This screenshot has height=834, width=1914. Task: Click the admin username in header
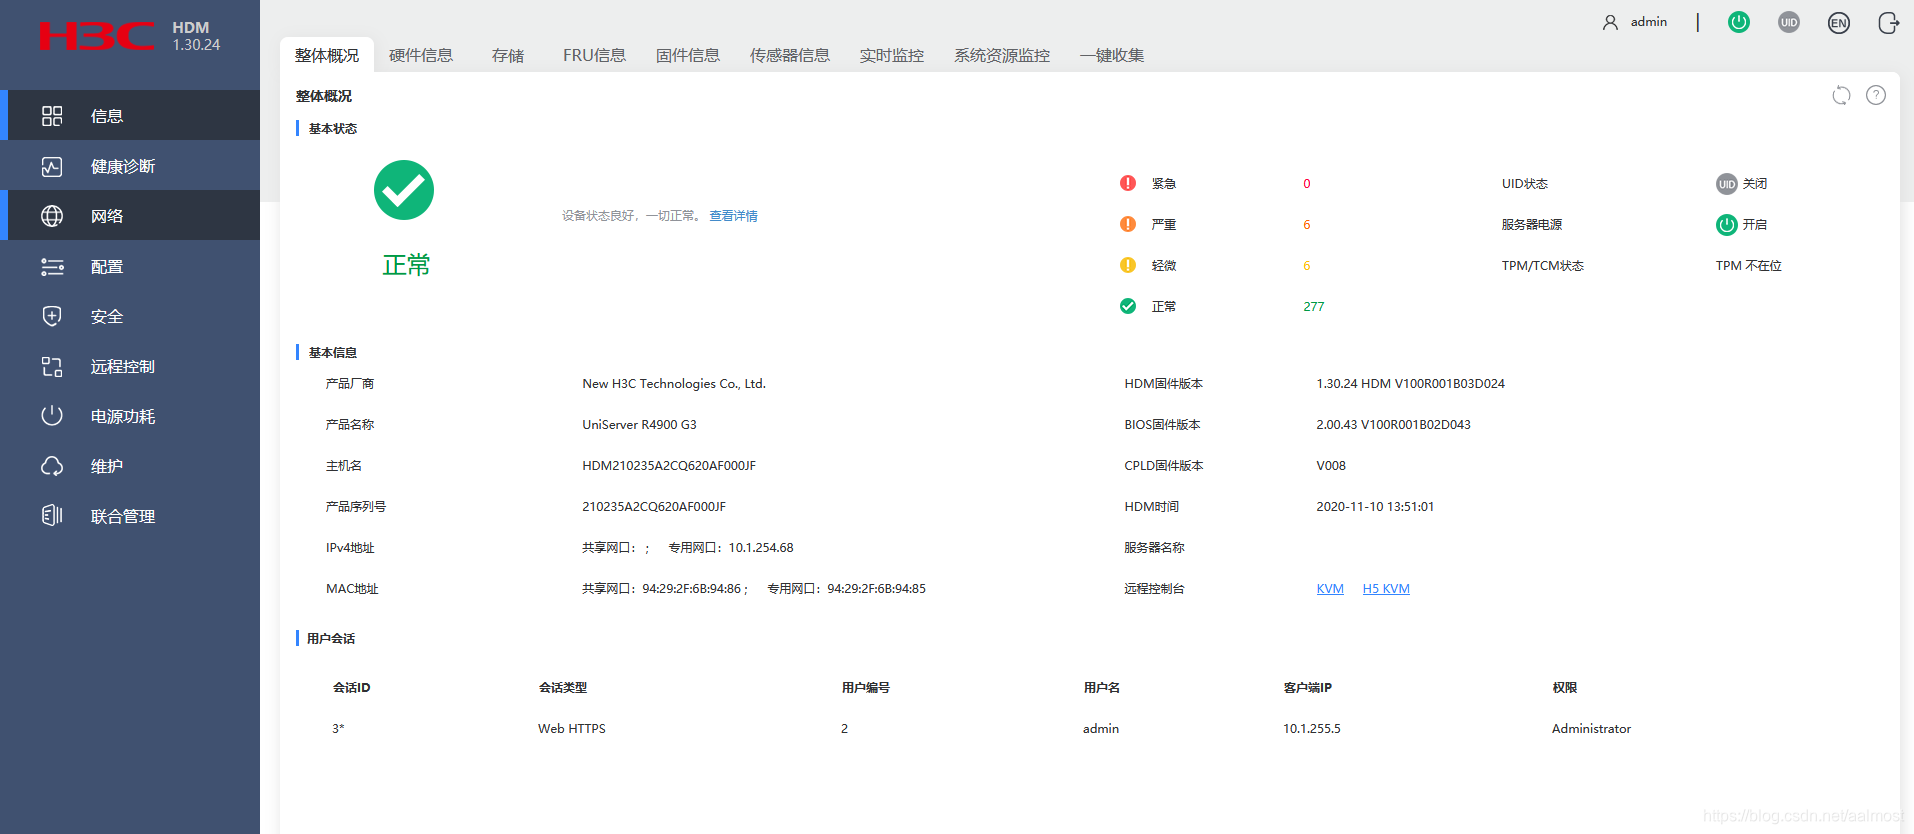point(1648,22)
